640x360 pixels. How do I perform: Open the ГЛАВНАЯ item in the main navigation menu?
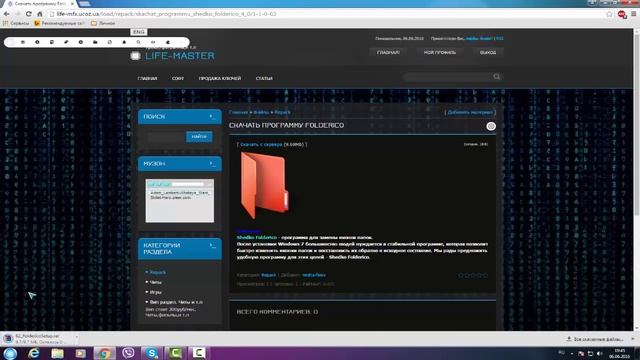[x=147, y=78]
